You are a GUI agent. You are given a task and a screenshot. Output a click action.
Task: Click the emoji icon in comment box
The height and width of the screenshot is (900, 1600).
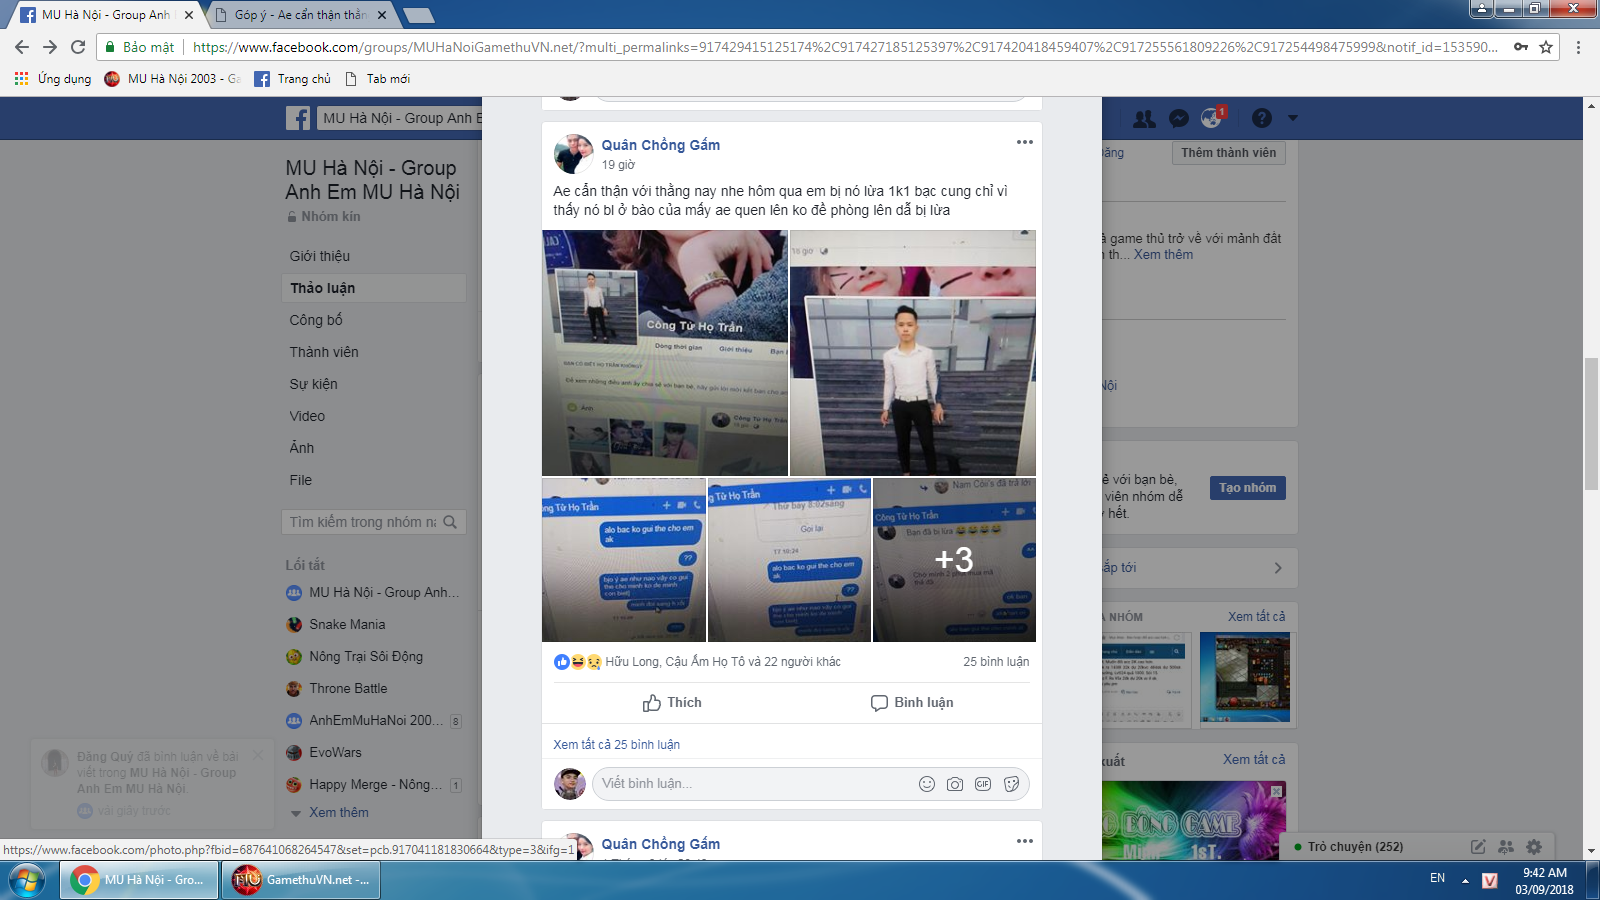coord(927,784)
